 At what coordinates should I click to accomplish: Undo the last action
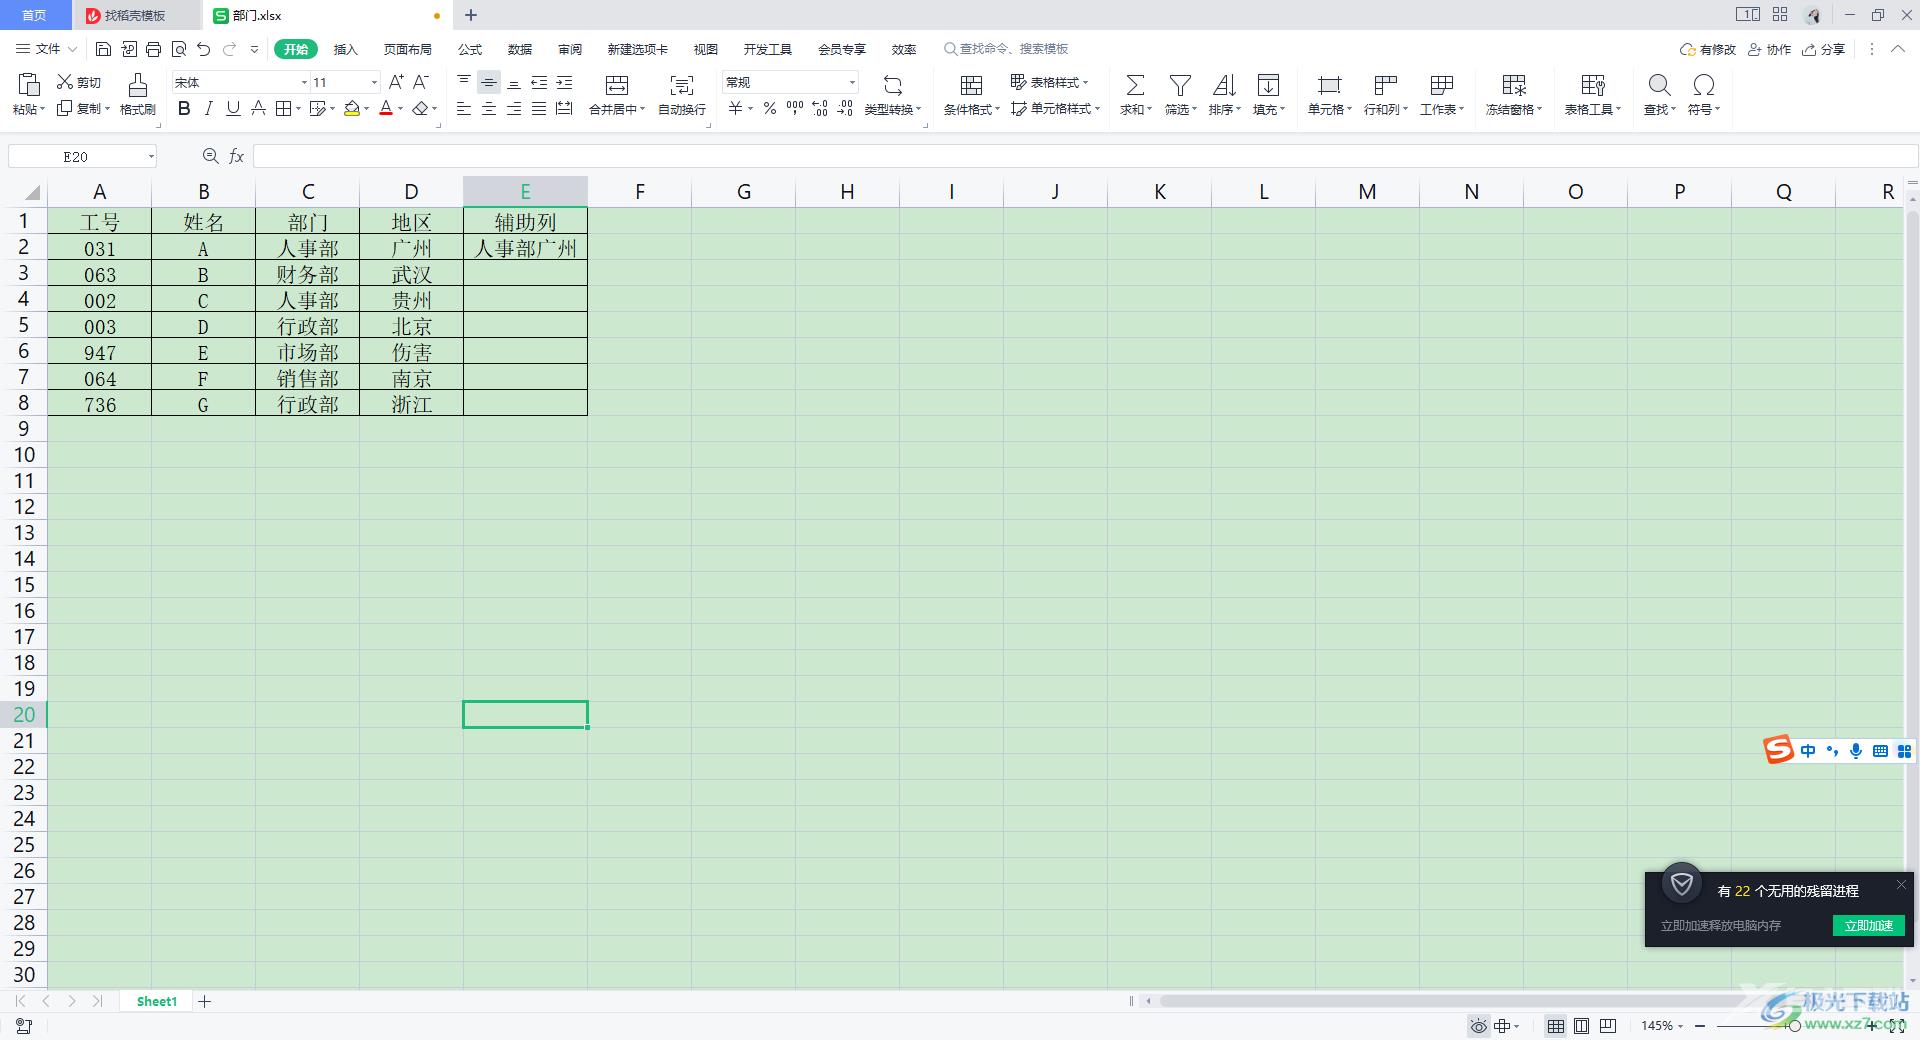(204, 49)
